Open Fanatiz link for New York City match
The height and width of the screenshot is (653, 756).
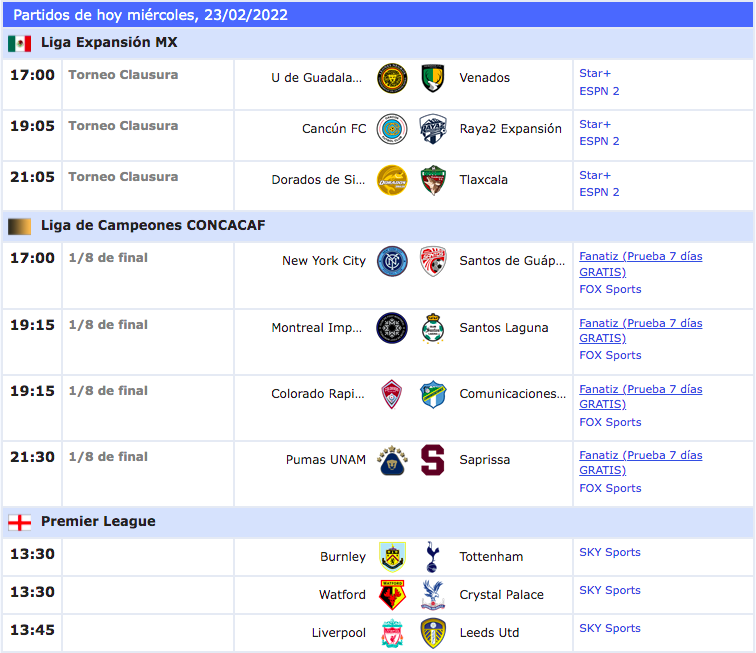pyautogui.click(x=640, y=264)
